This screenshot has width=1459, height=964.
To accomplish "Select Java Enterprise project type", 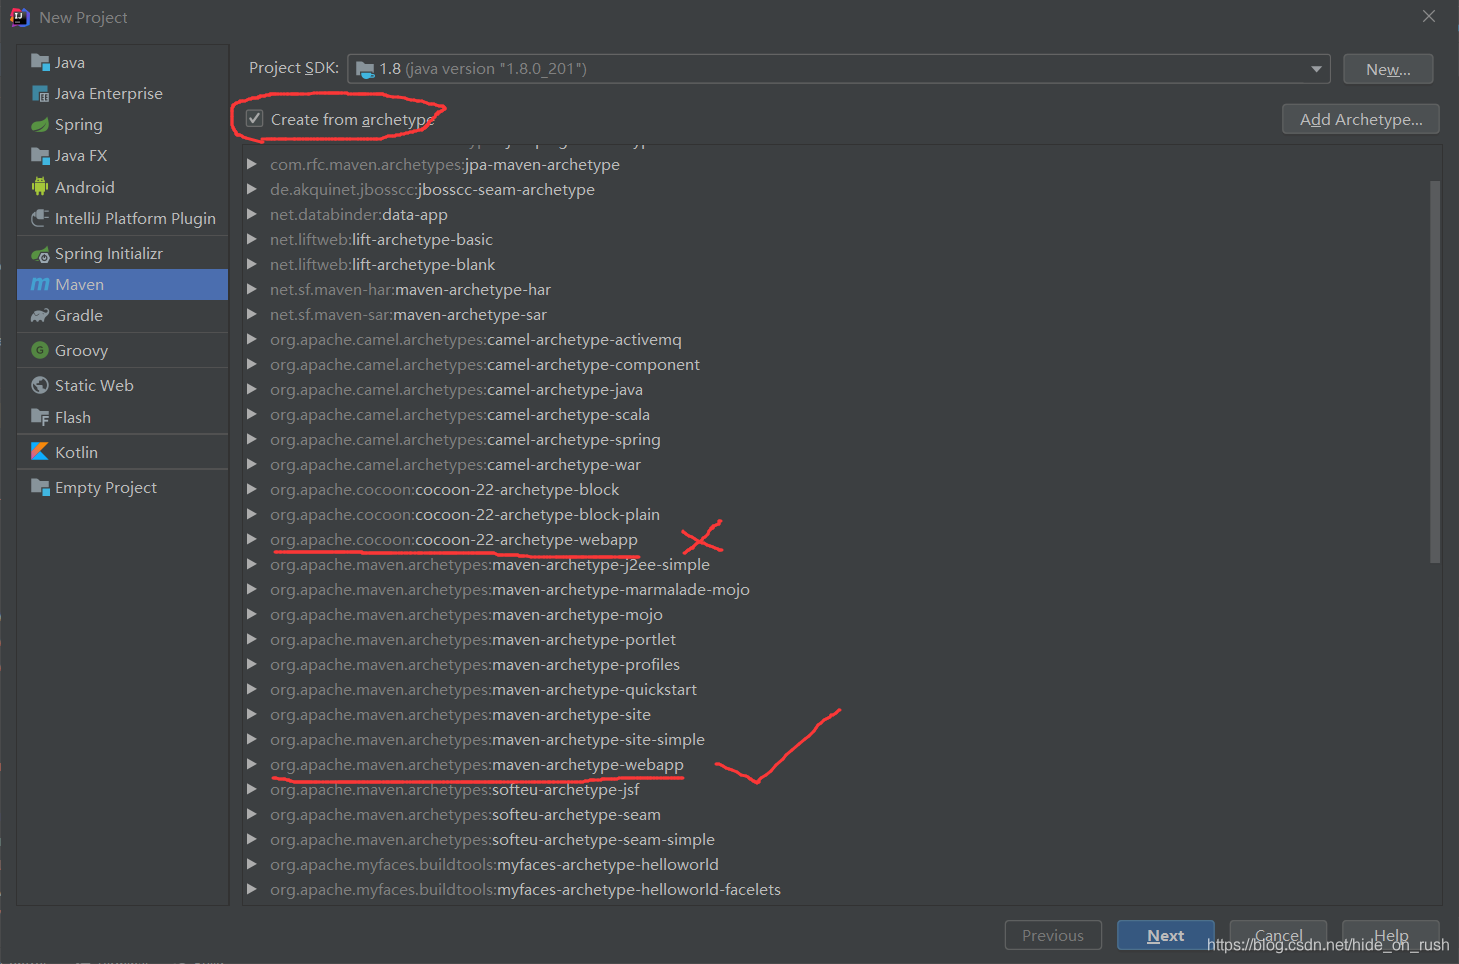I will click(x=122, y=93).
